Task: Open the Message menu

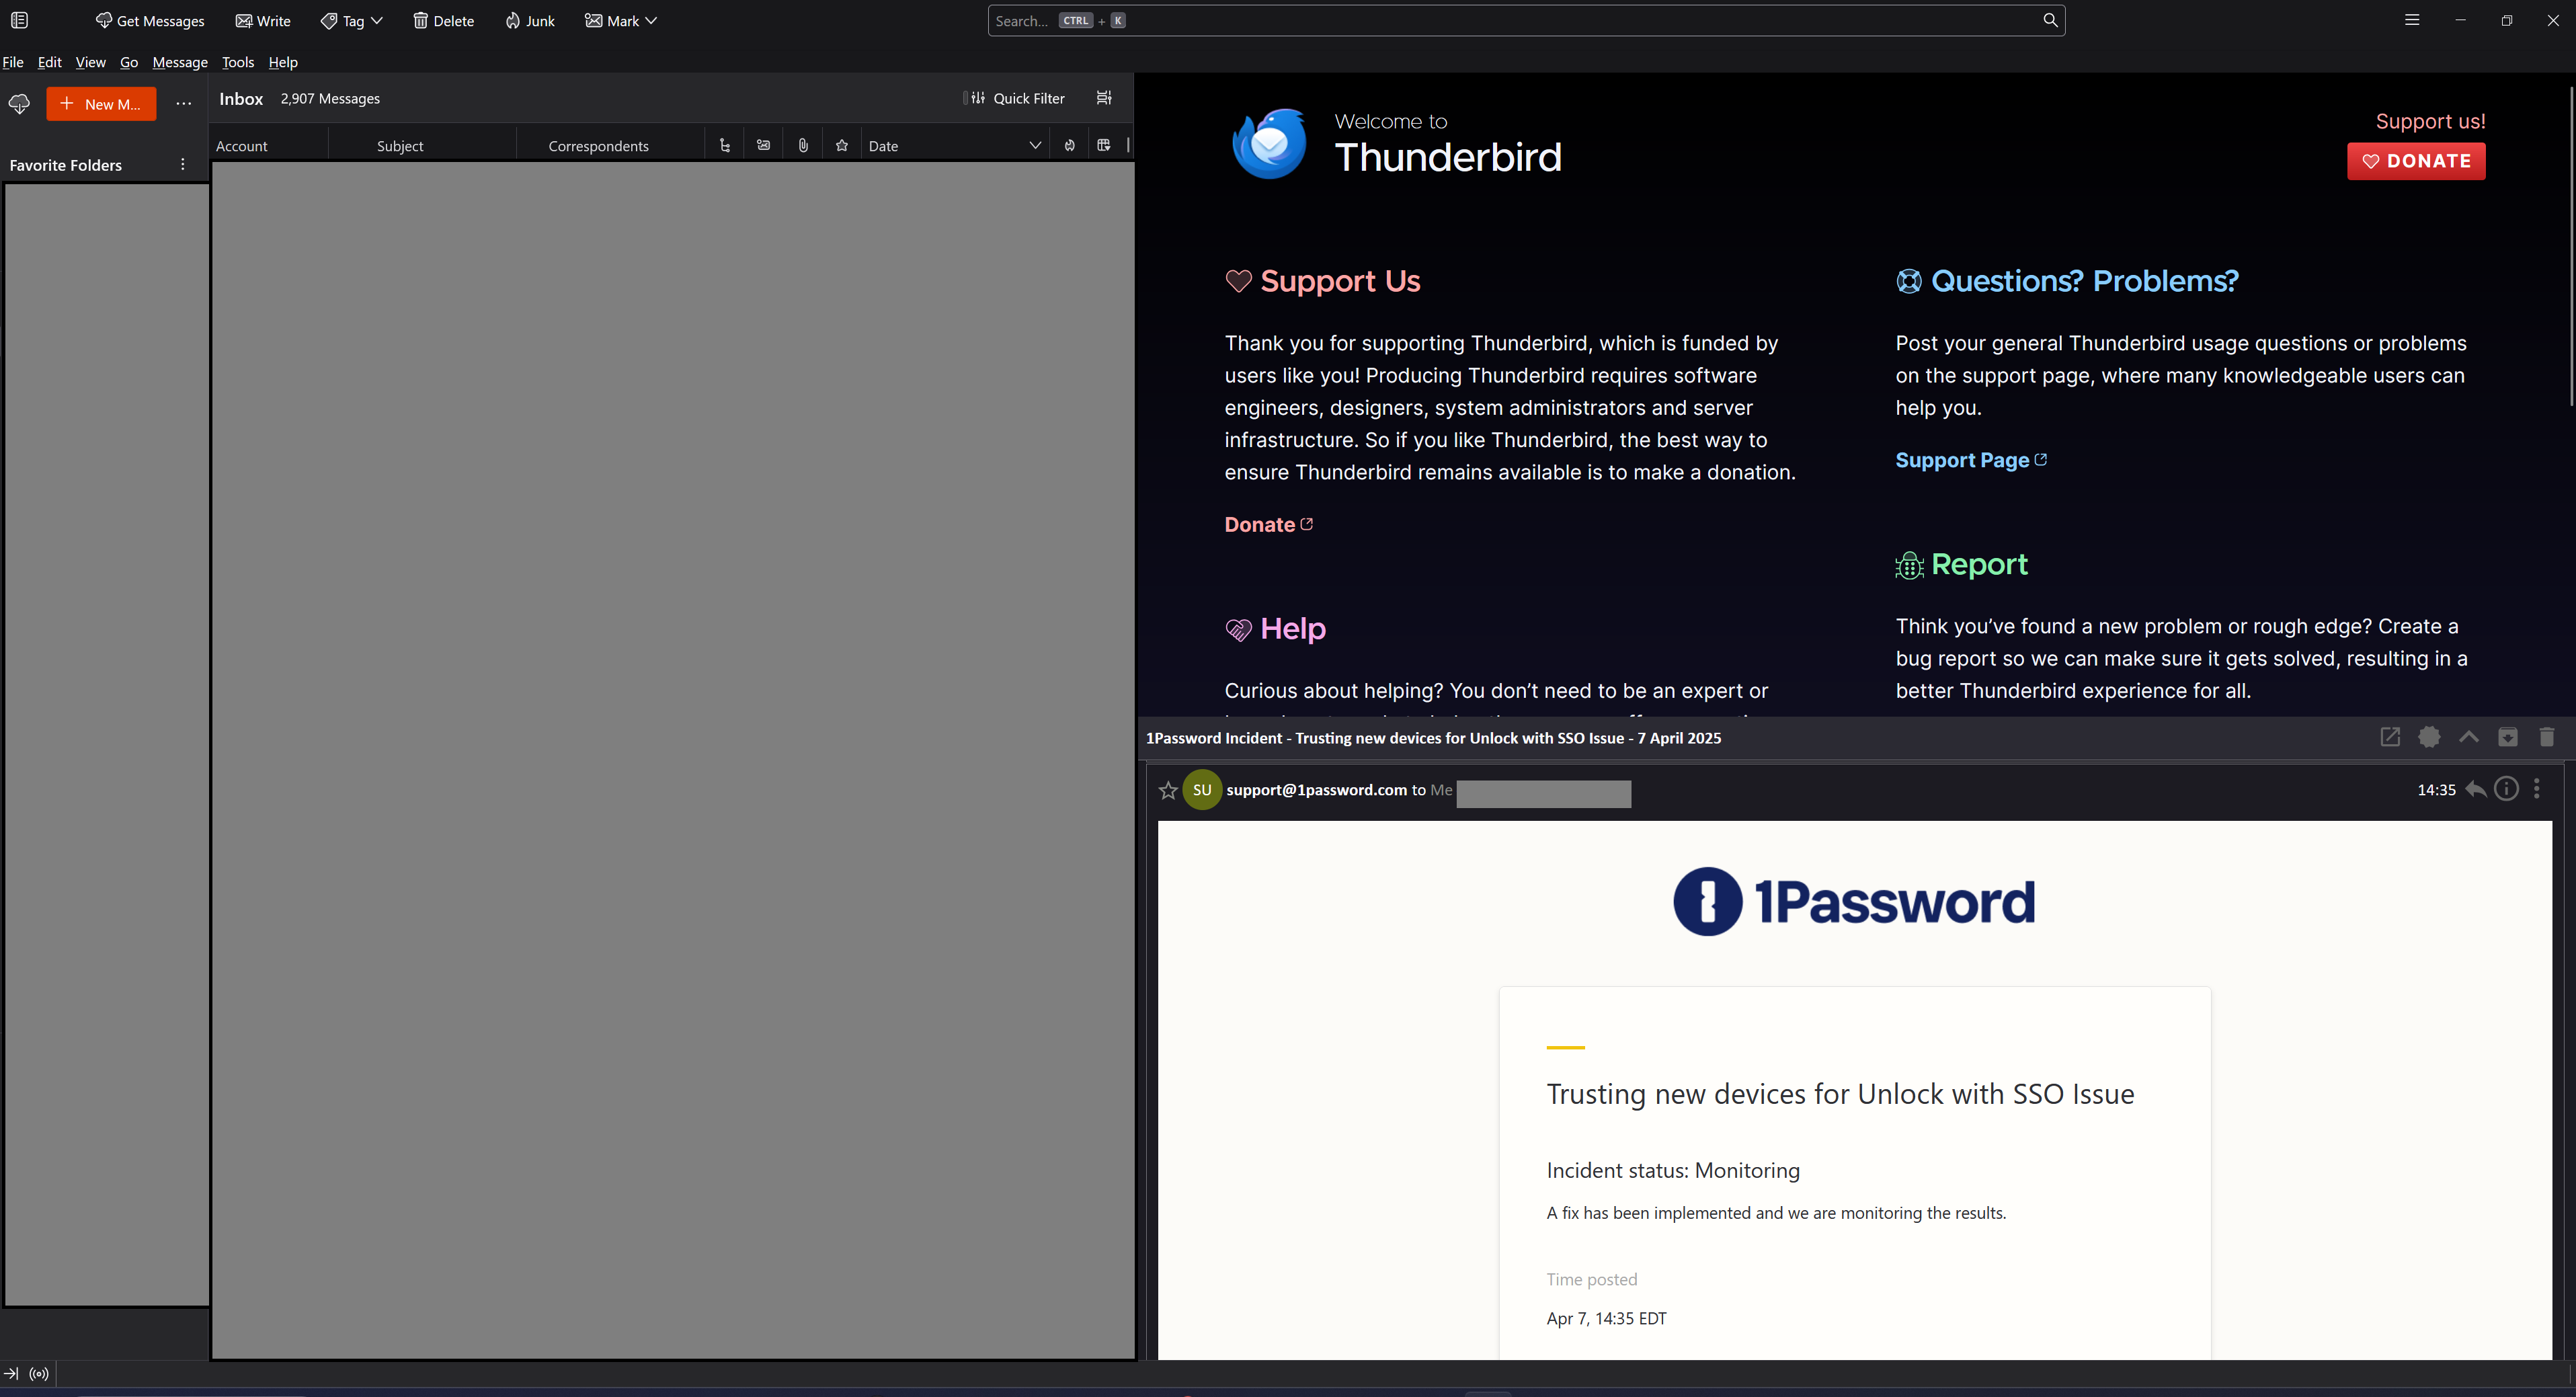Action: (180, 62)
